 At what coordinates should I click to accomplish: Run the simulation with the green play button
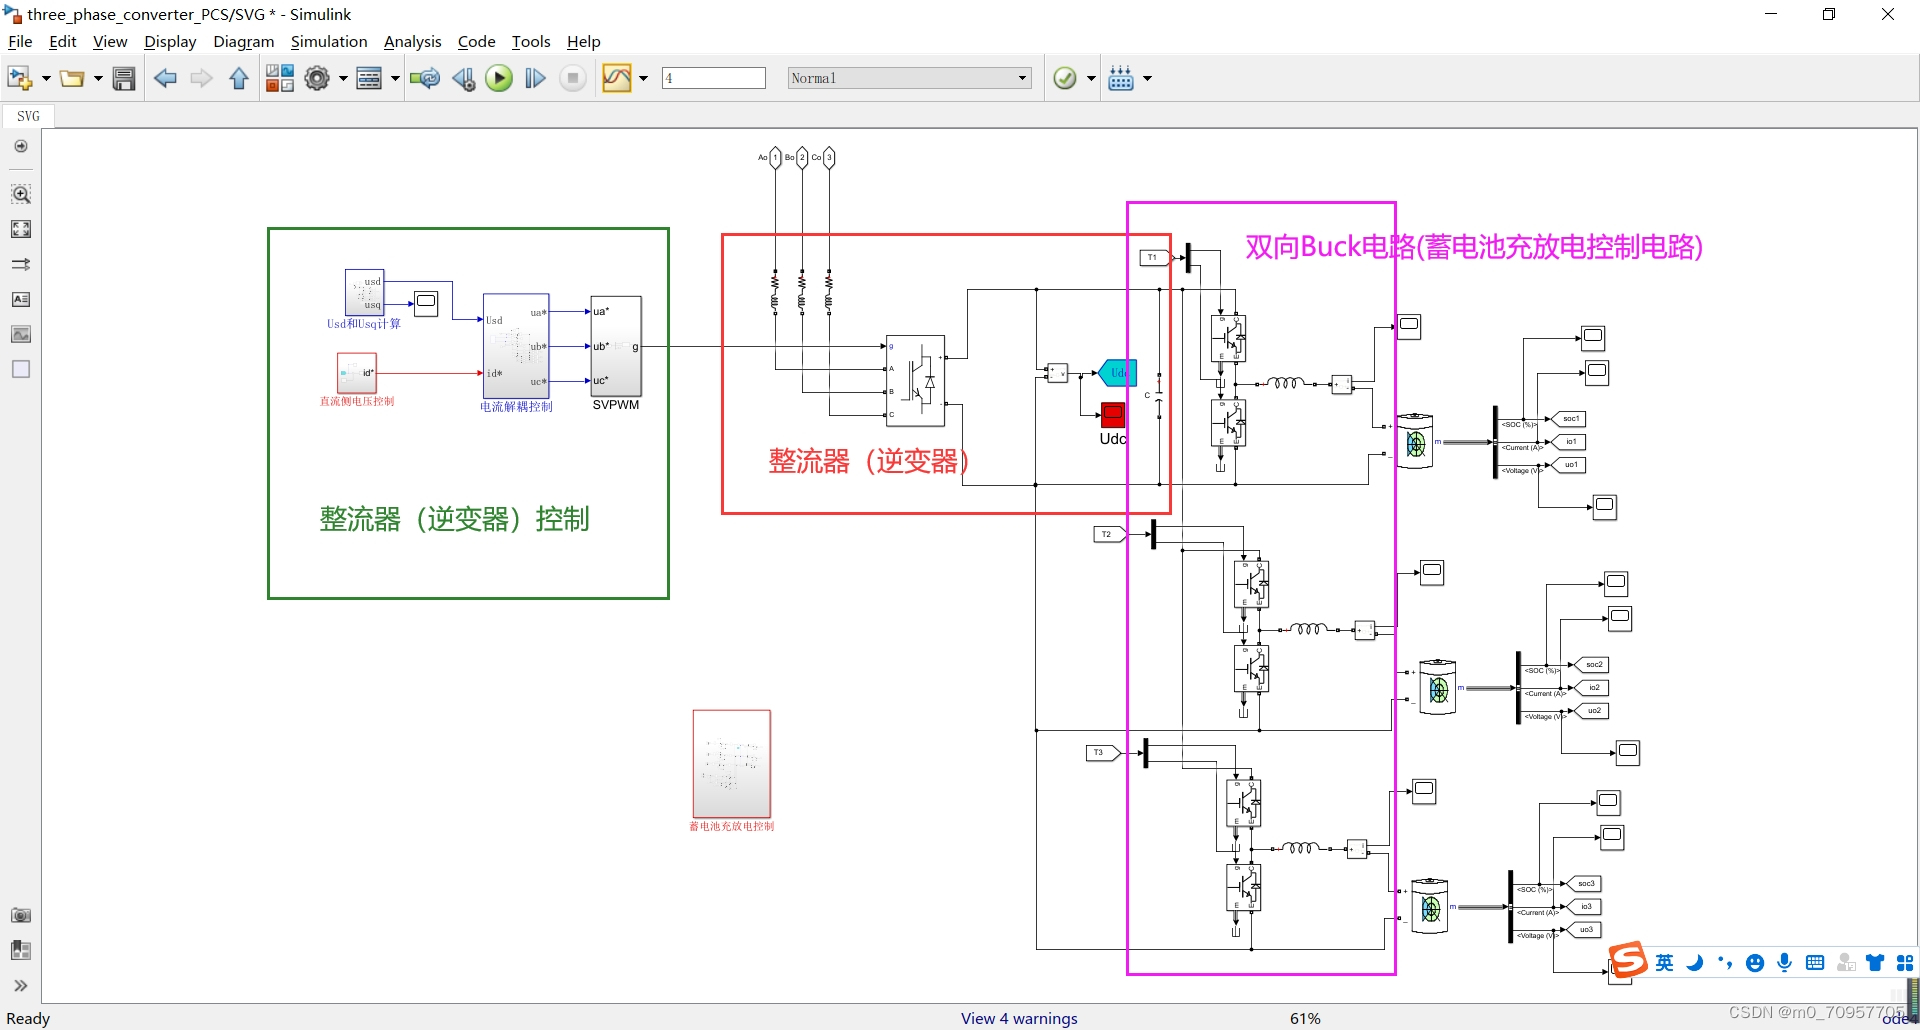tap(499, 78)
